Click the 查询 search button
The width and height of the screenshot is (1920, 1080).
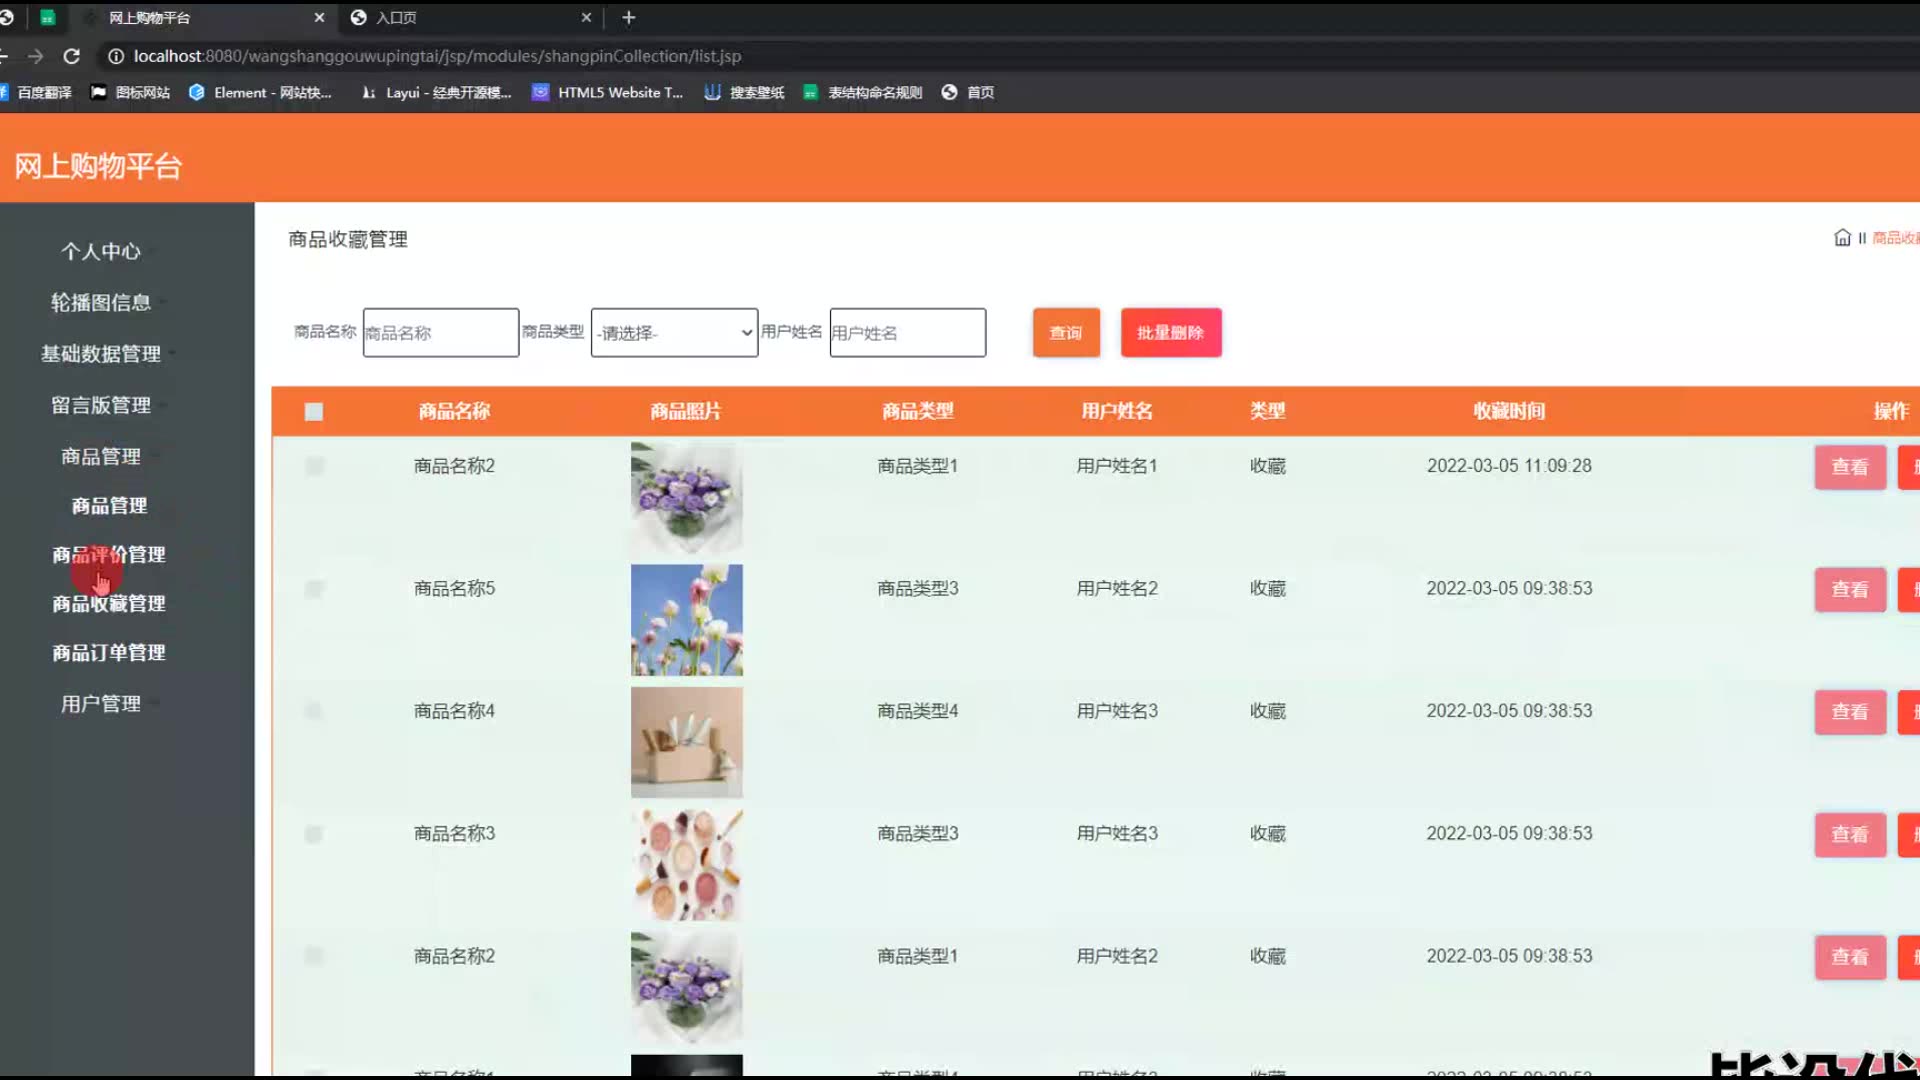pyautogui.click(x=1066, y=333)
